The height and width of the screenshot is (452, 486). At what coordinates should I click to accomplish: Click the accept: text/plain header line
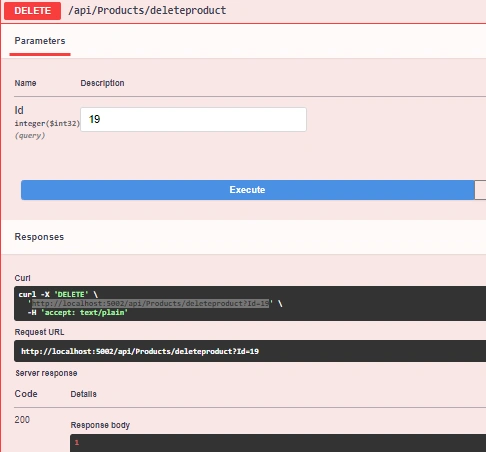(x=78, y=312)
